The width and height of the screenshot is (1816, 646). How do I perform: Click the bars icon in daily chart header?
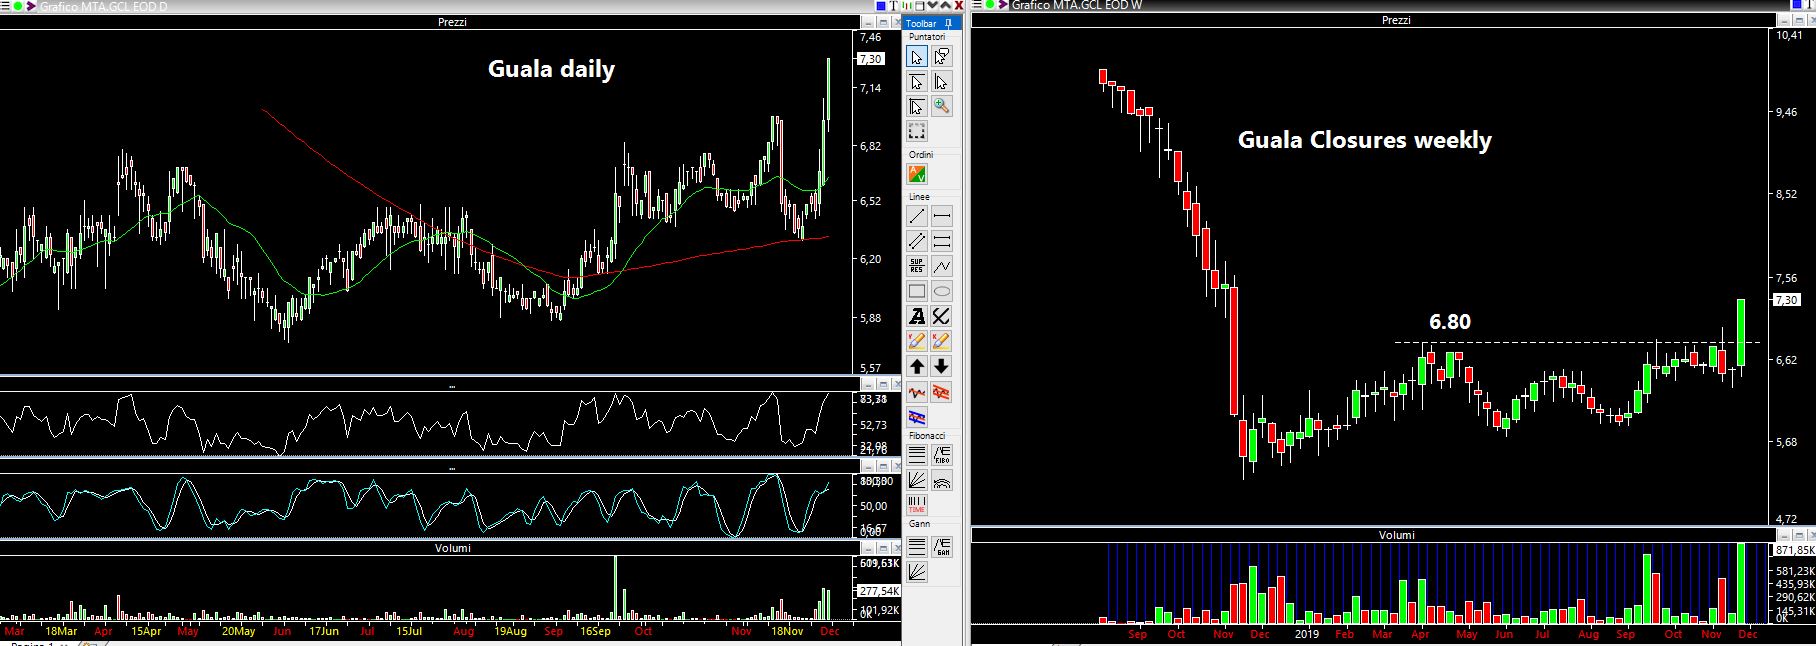pyautogui.click(x=907, y=6)
